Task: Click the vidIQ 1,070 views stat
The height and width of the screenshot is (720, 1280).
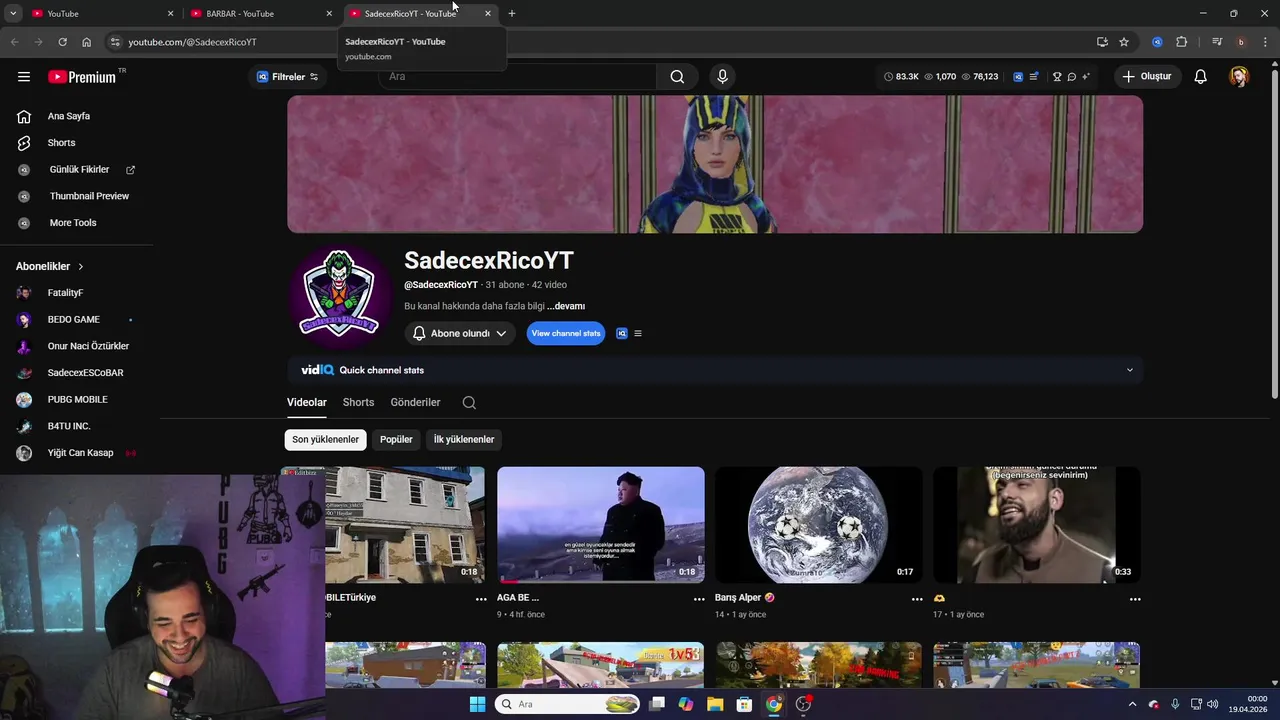Action: coord(940,77)
